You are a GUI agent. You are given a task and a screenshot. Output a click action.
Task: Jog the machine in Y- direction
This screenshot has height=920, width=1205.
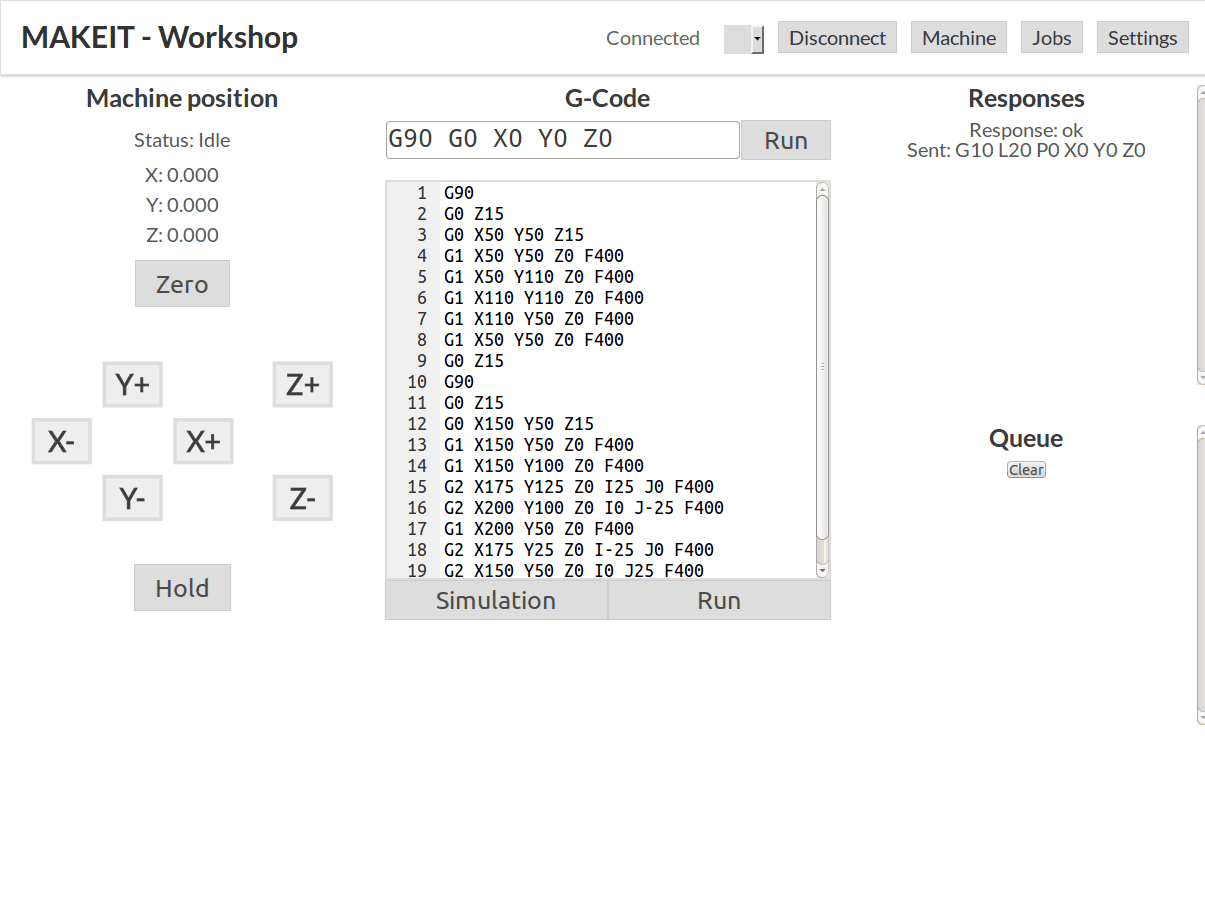click(132, 497)
